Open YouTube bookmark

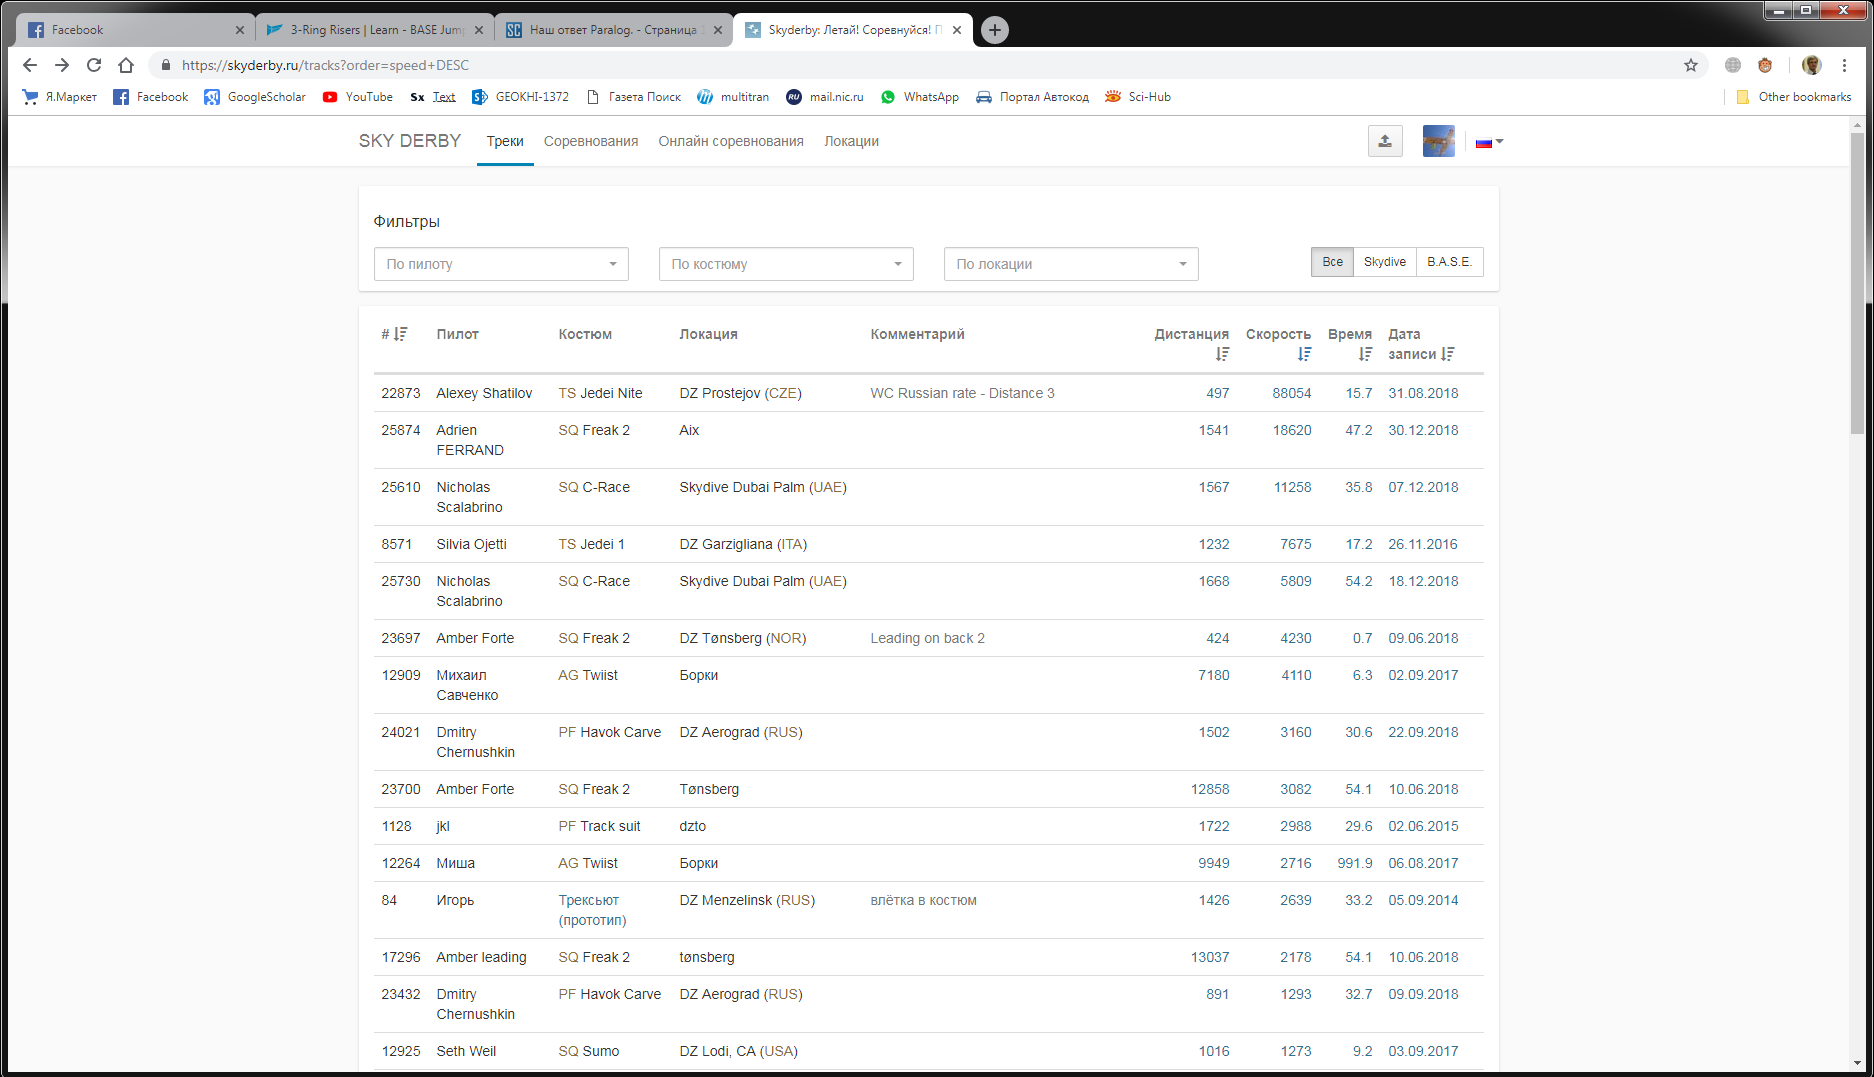click(x=358, y=97)
